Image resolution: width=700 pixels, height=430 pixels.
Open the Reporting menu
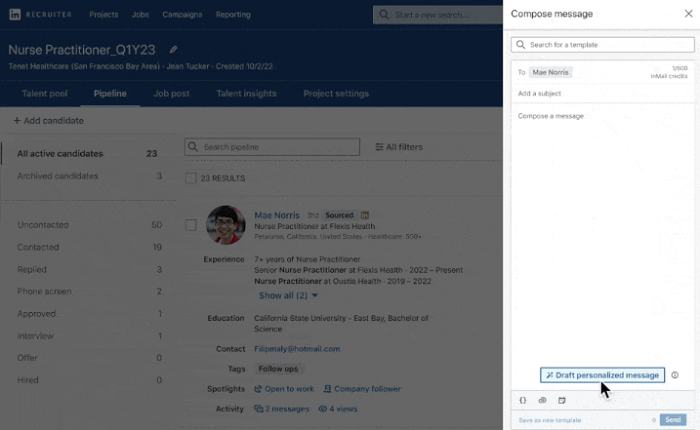click(232, 15)
